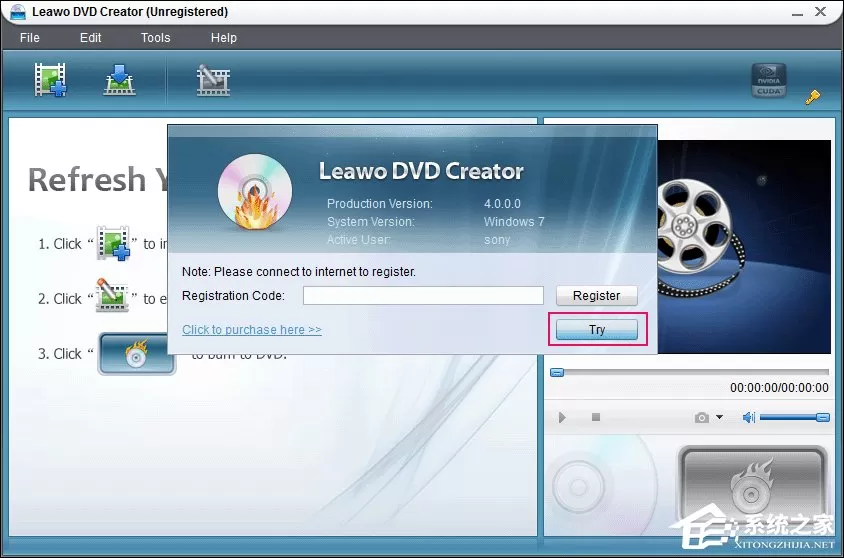Click the import download arrow toolbar icon
The image size is (844, 558).
coord(119,80)
